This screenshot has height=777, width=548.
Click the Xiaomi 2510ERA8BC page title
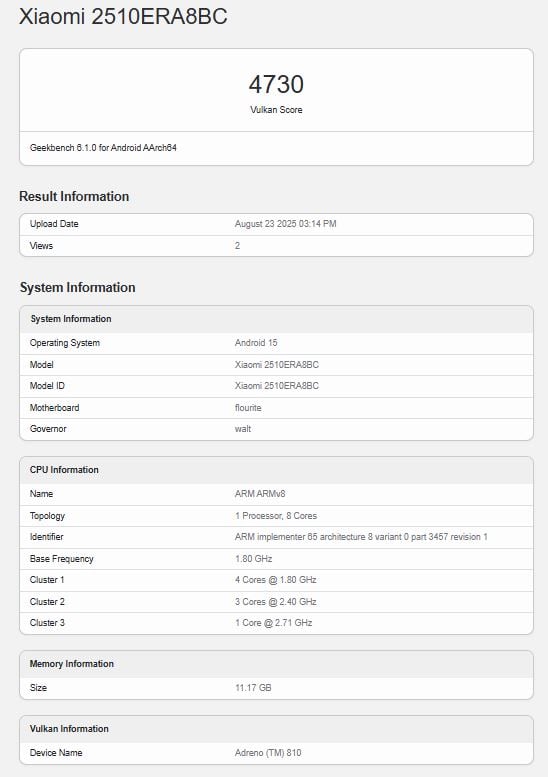123,16
